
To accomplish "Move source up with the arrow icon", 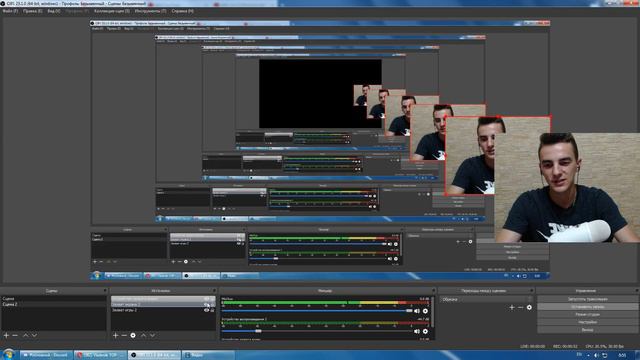I will coord(143,335).
